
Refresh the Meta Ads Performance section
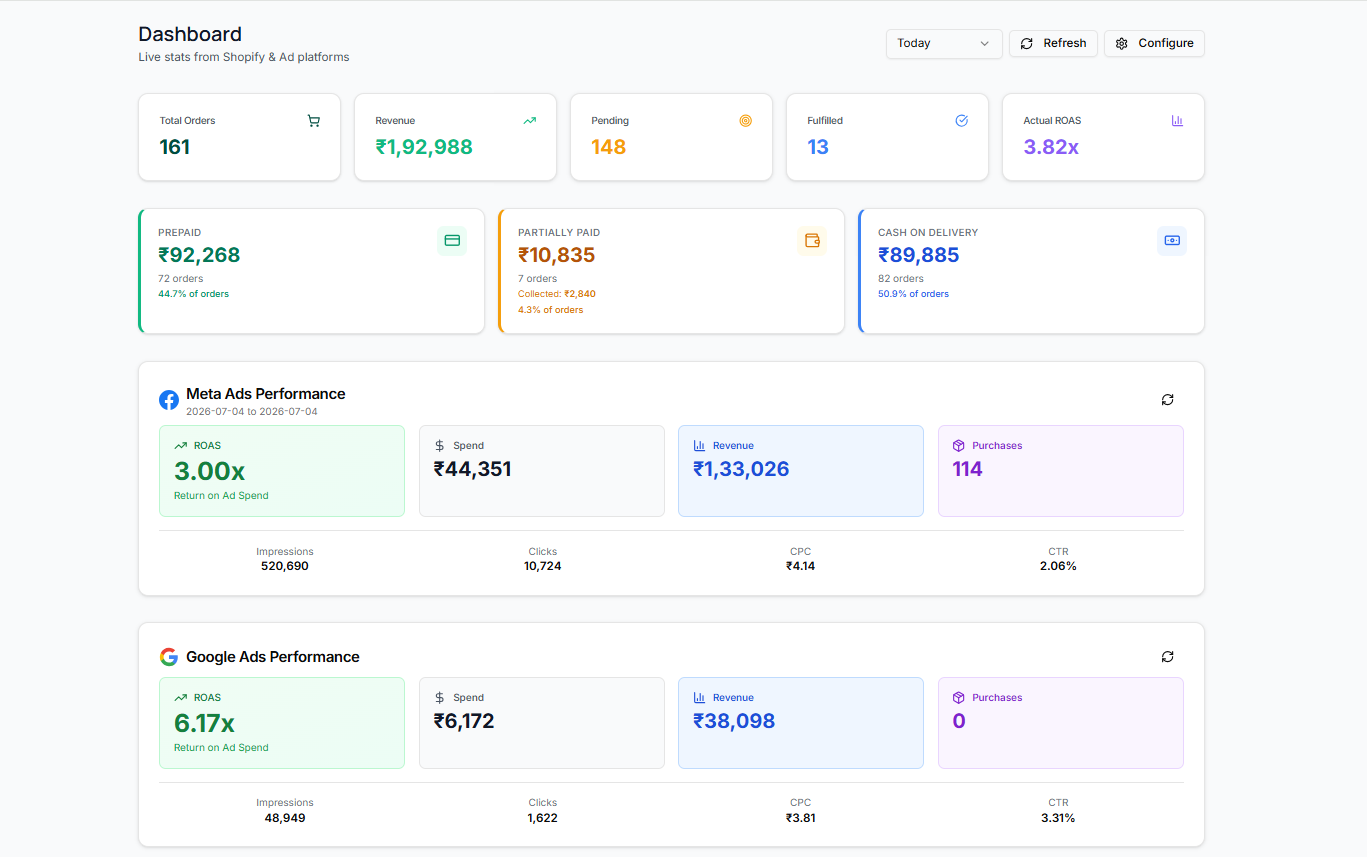[x=1168, y=400]
